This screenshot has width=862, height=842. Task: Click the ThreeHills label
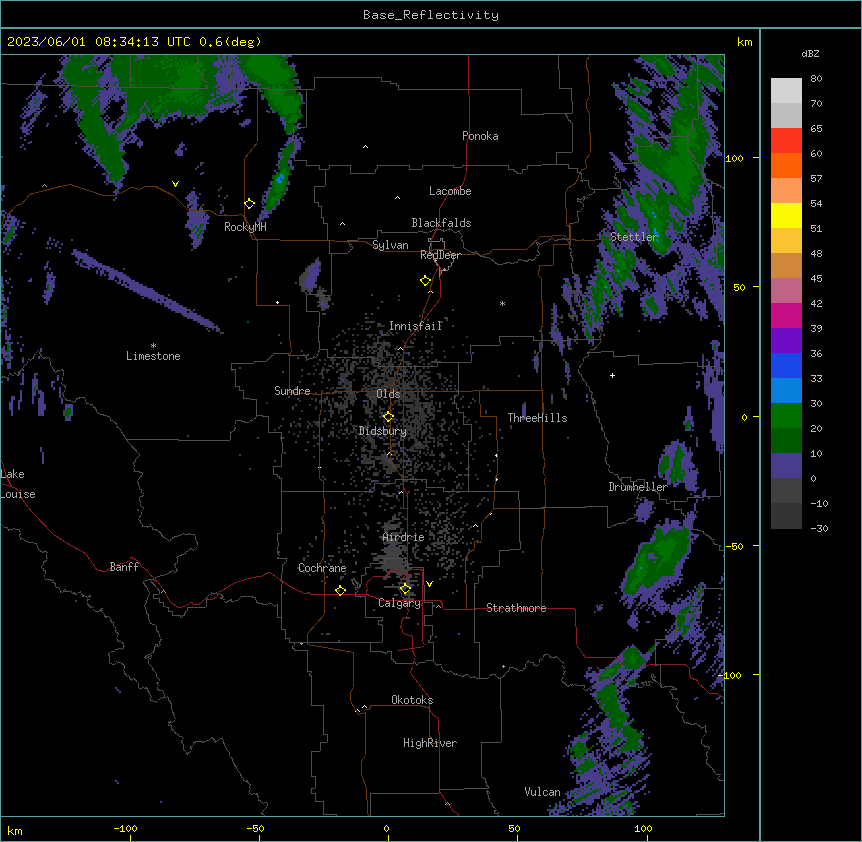click(537, 418)
